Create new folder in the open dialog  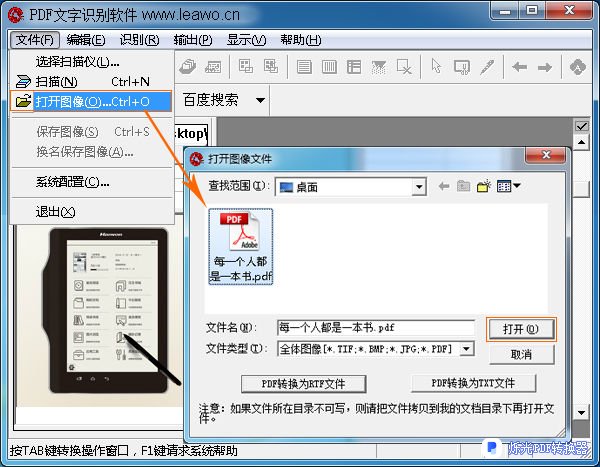click(x=484, y=186)
